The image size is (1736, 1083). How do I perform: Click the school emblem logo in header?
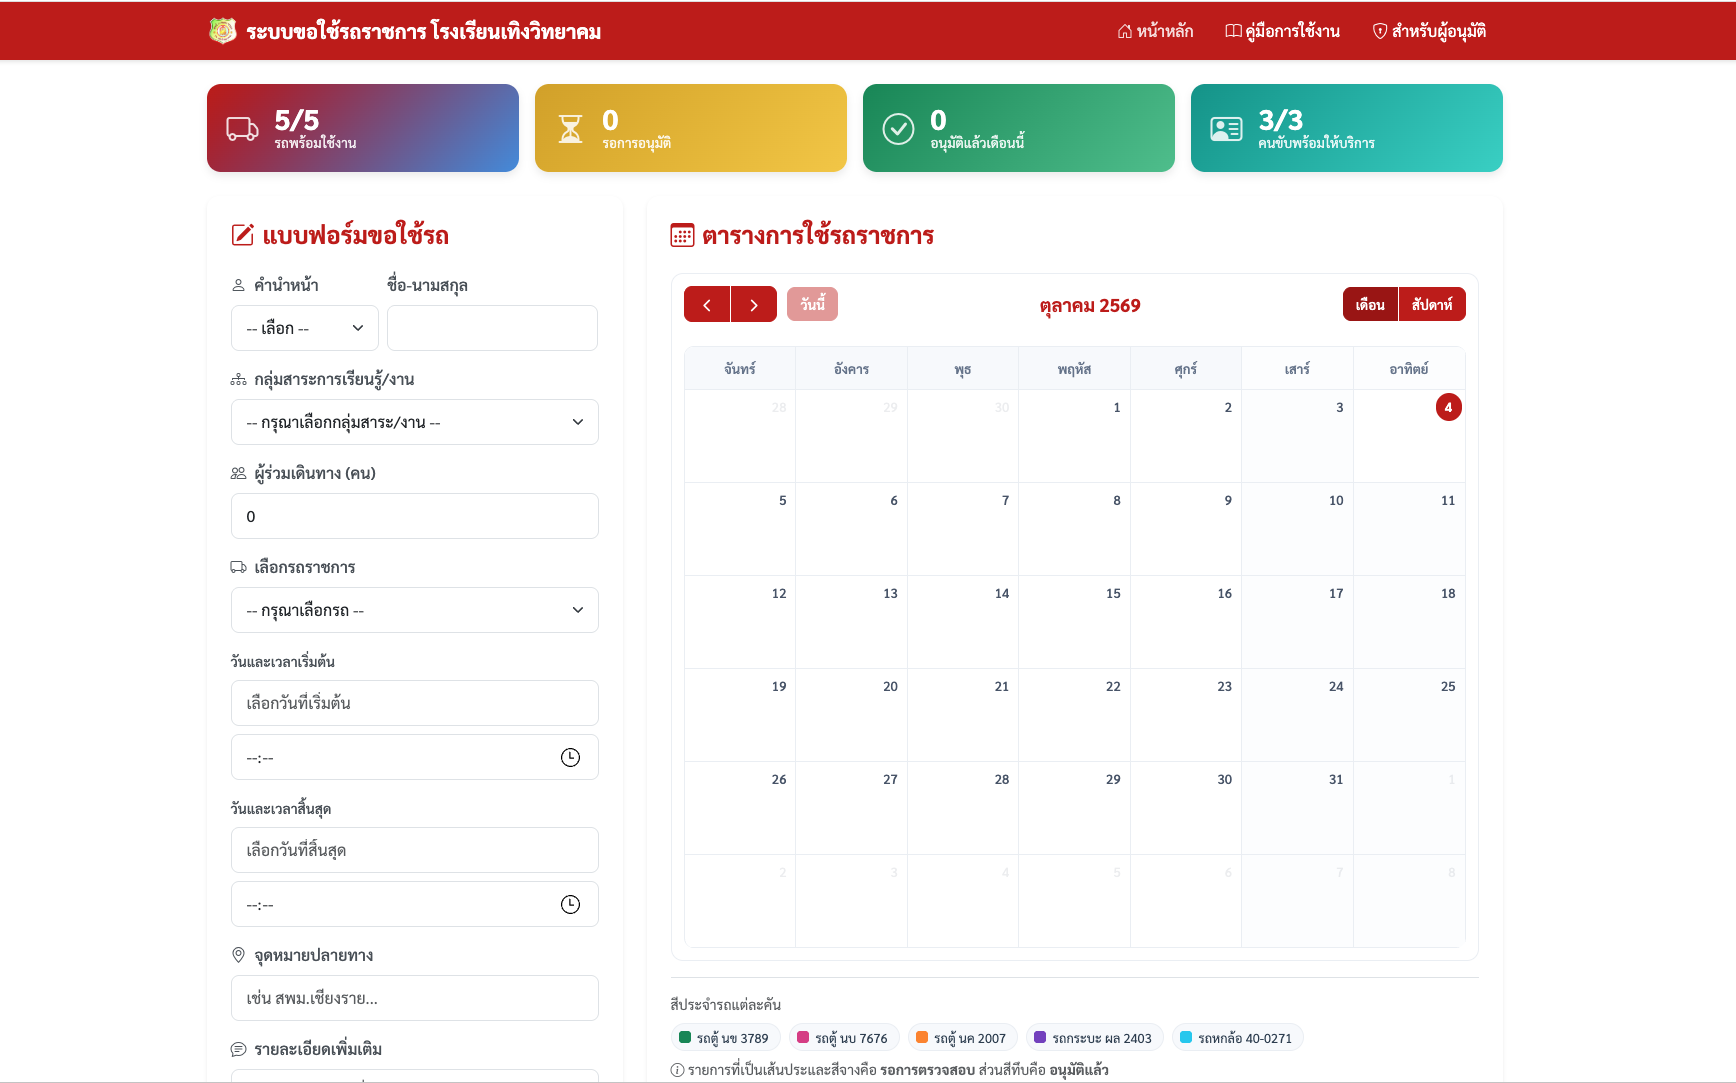(x=222, y=31)
